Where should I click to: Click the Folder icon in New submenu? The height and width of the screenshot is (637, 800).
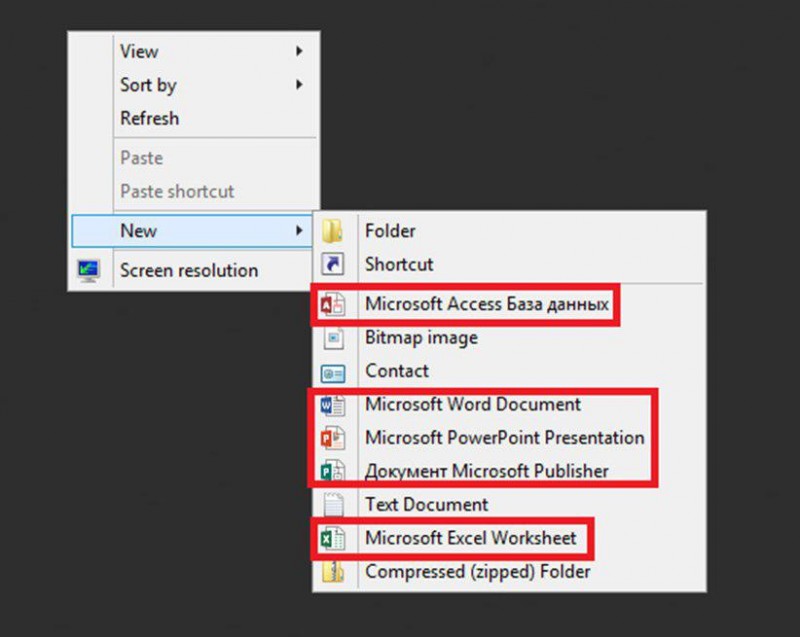point(333,231)
